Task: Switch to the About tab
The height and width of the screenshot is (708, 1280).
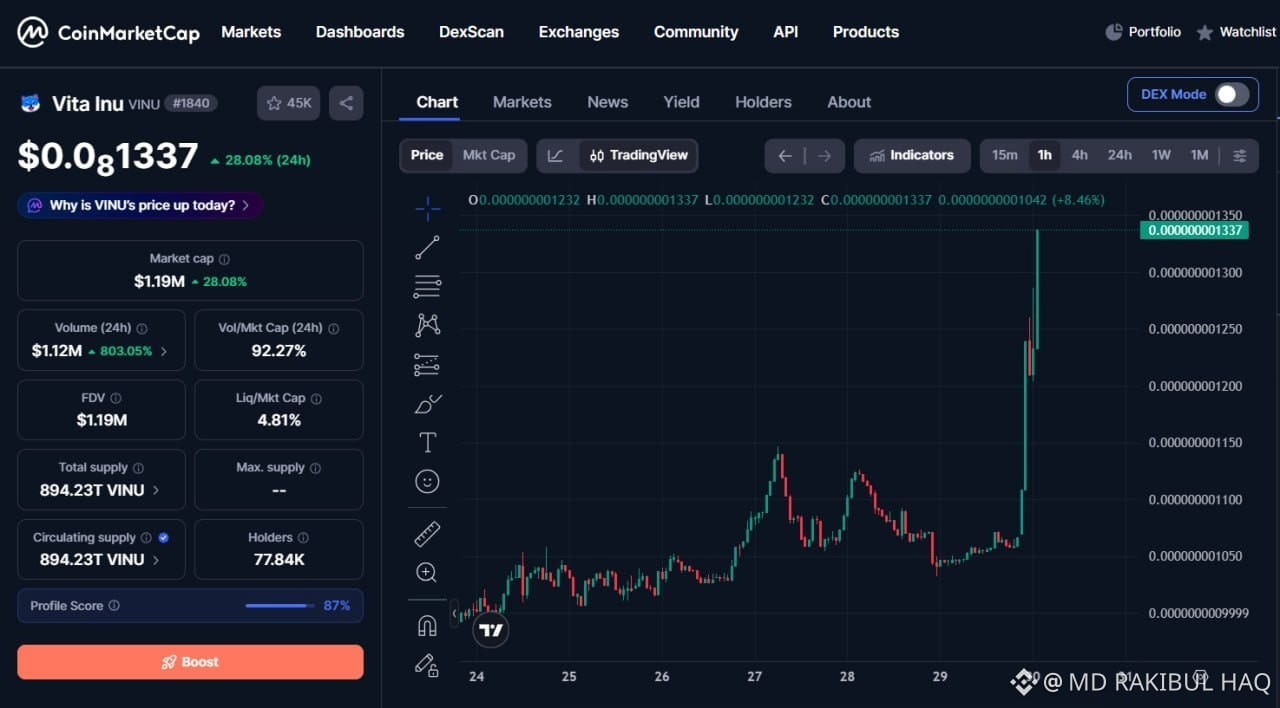Action: [x=849, y=102]
